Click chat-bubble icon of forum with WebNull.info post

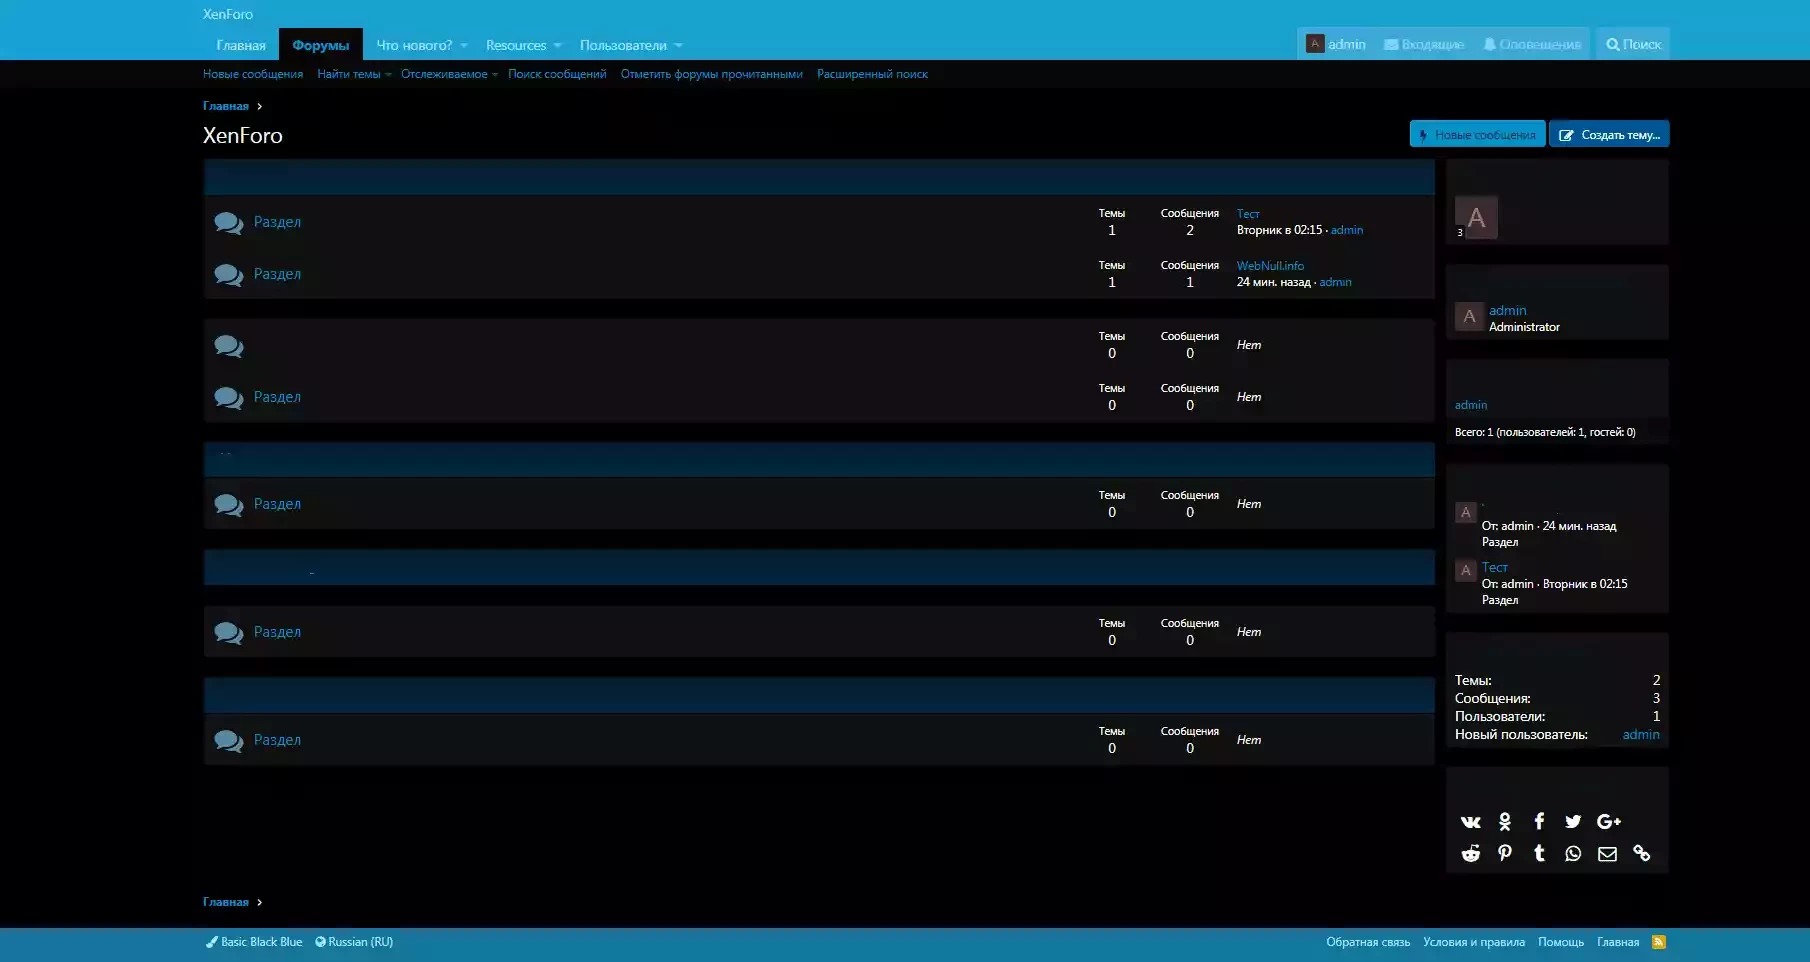pyautogui.click(x=229, y=275)
